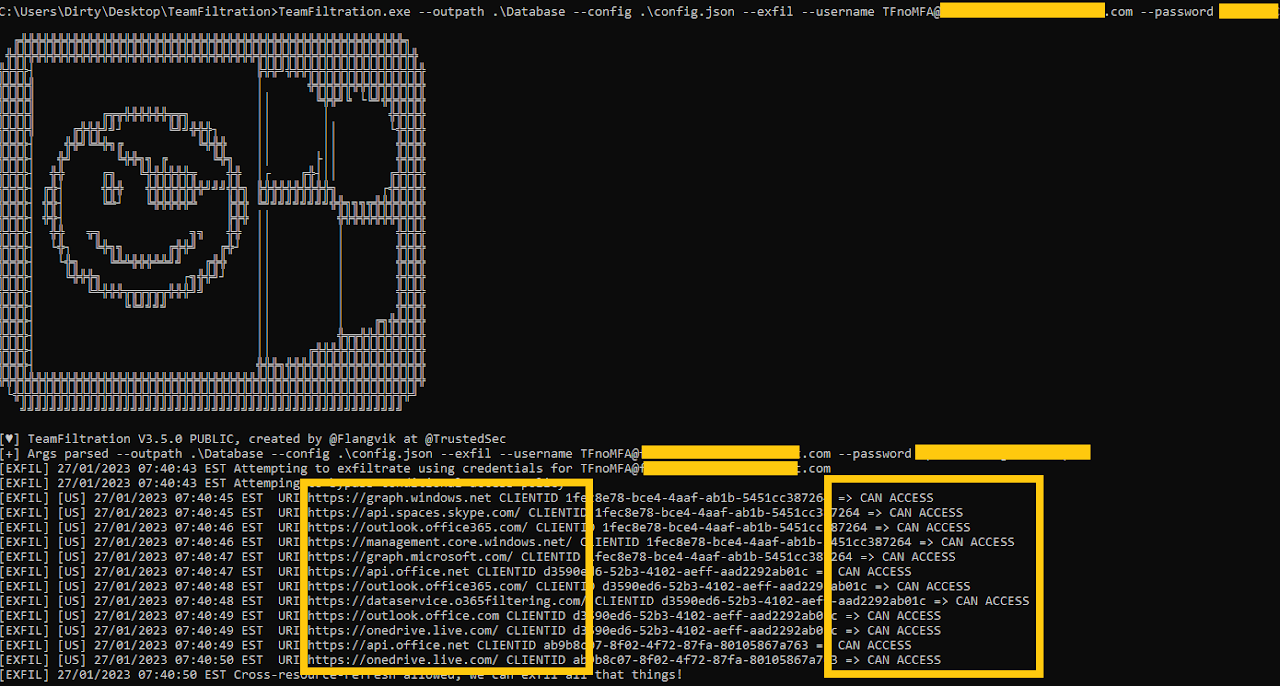
Task: Click CAN ACCESS on the api.spaces.skype.com row
Action: click(926, 513)
